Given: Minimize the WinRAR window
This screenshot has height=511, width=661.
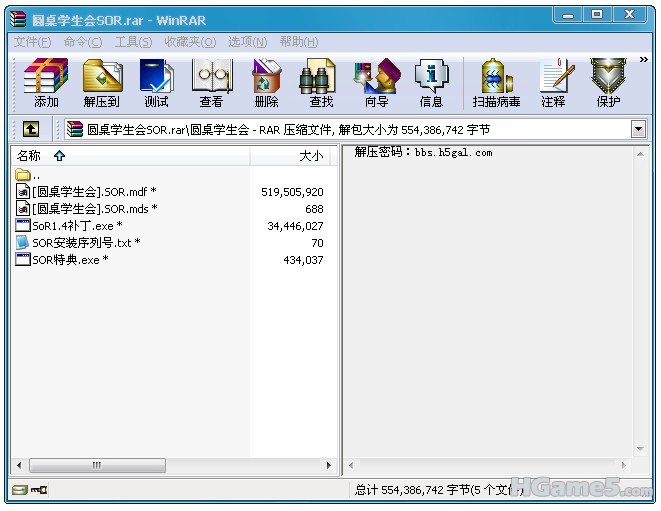Looking at the screenshot, I should pyautogui.click(x=568, y=15).
